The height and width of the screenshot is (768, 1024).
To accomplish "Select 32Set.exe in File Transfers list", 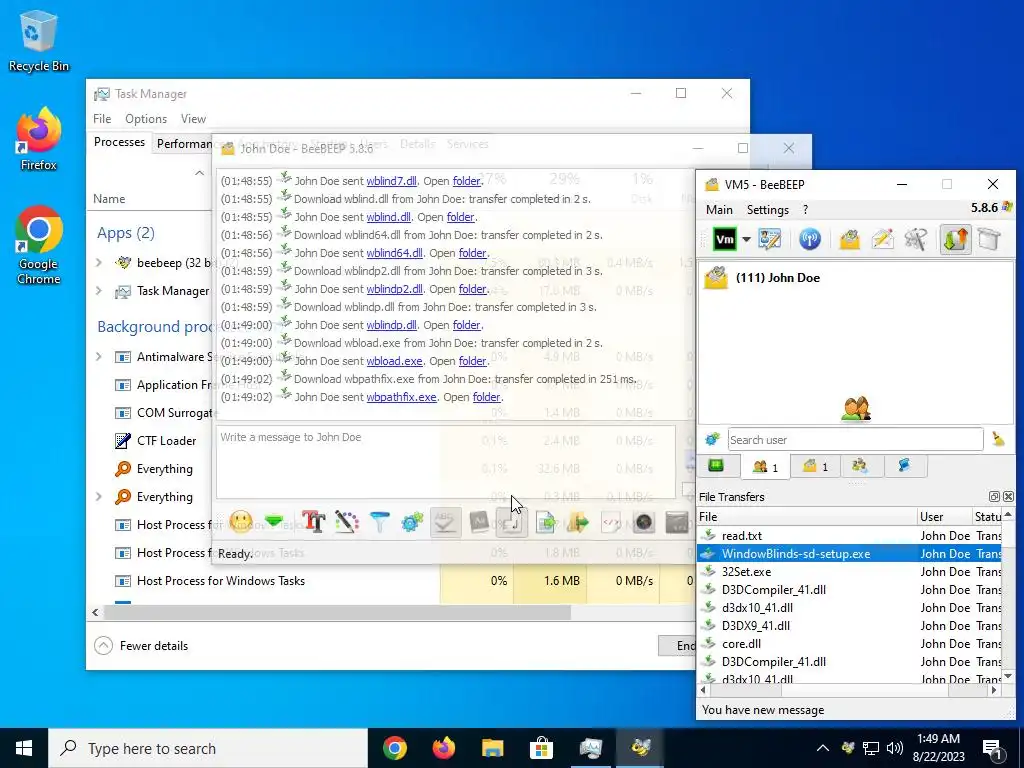I will click(x=850, y=571).
